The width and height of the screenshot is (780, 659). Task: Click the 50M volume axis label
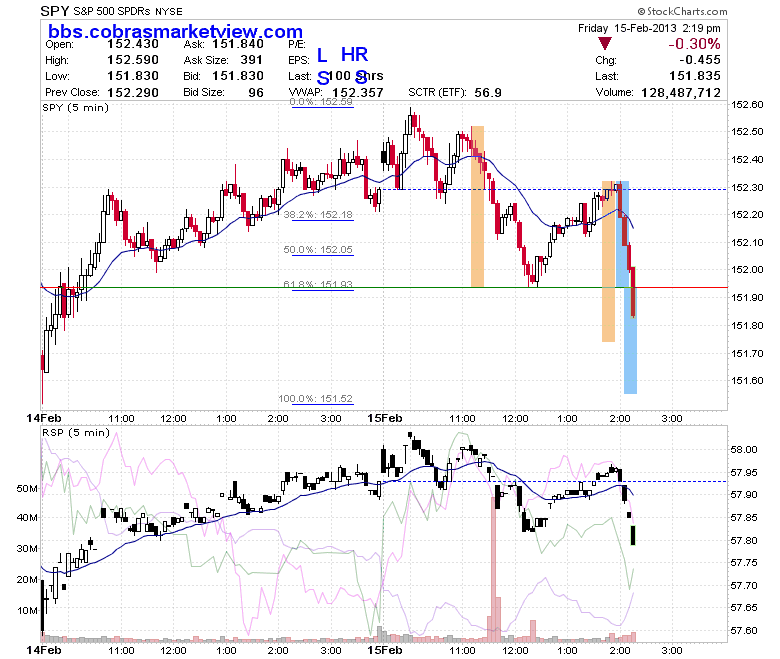27,488
